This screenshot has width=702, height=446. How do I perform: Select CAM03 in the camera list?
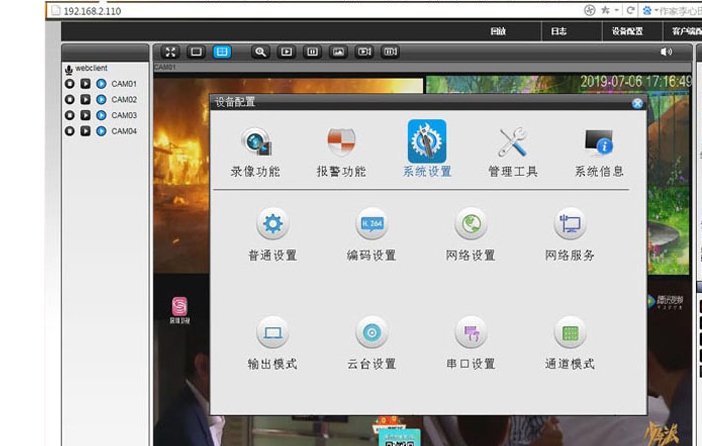(x=124, y=115)
